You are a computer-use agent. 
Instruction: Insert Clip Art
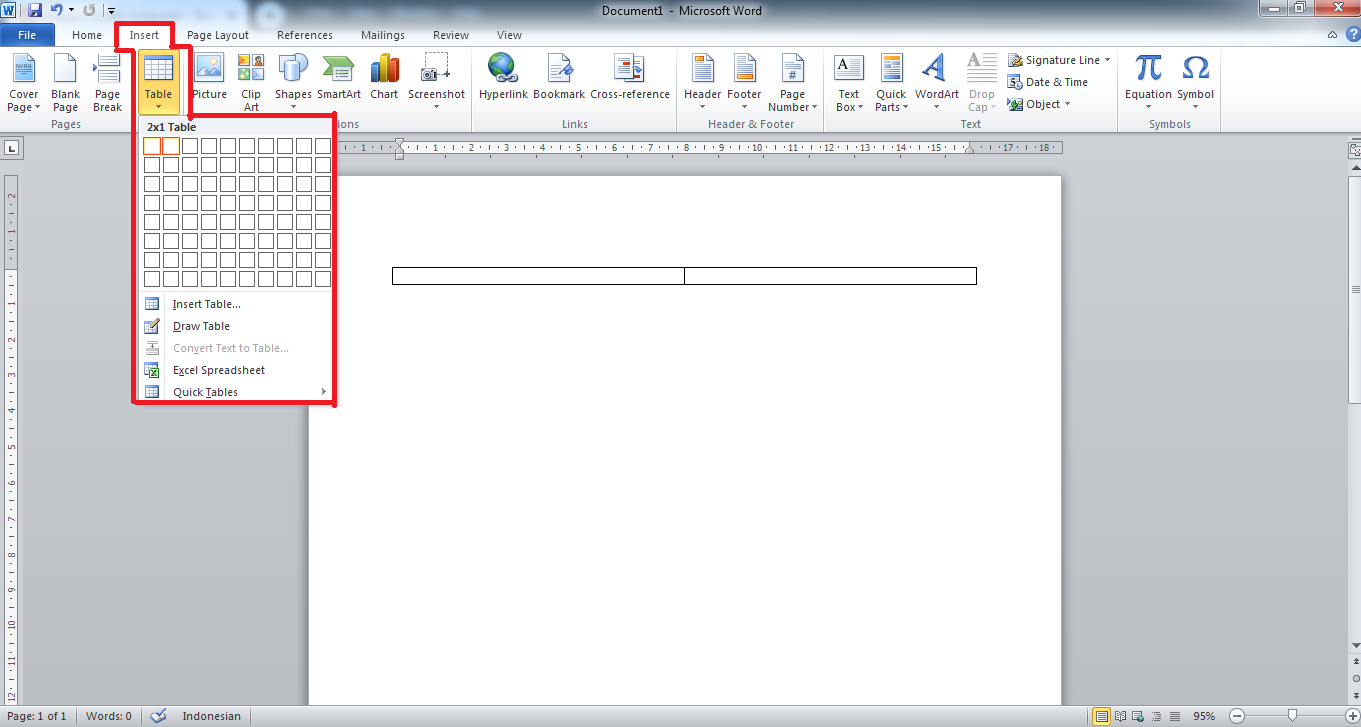coord(251,80)
